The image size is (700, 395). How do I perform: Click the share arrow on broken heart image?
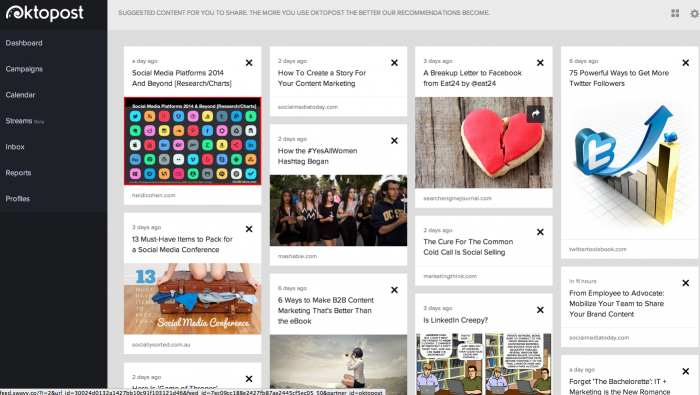[535, 114]
